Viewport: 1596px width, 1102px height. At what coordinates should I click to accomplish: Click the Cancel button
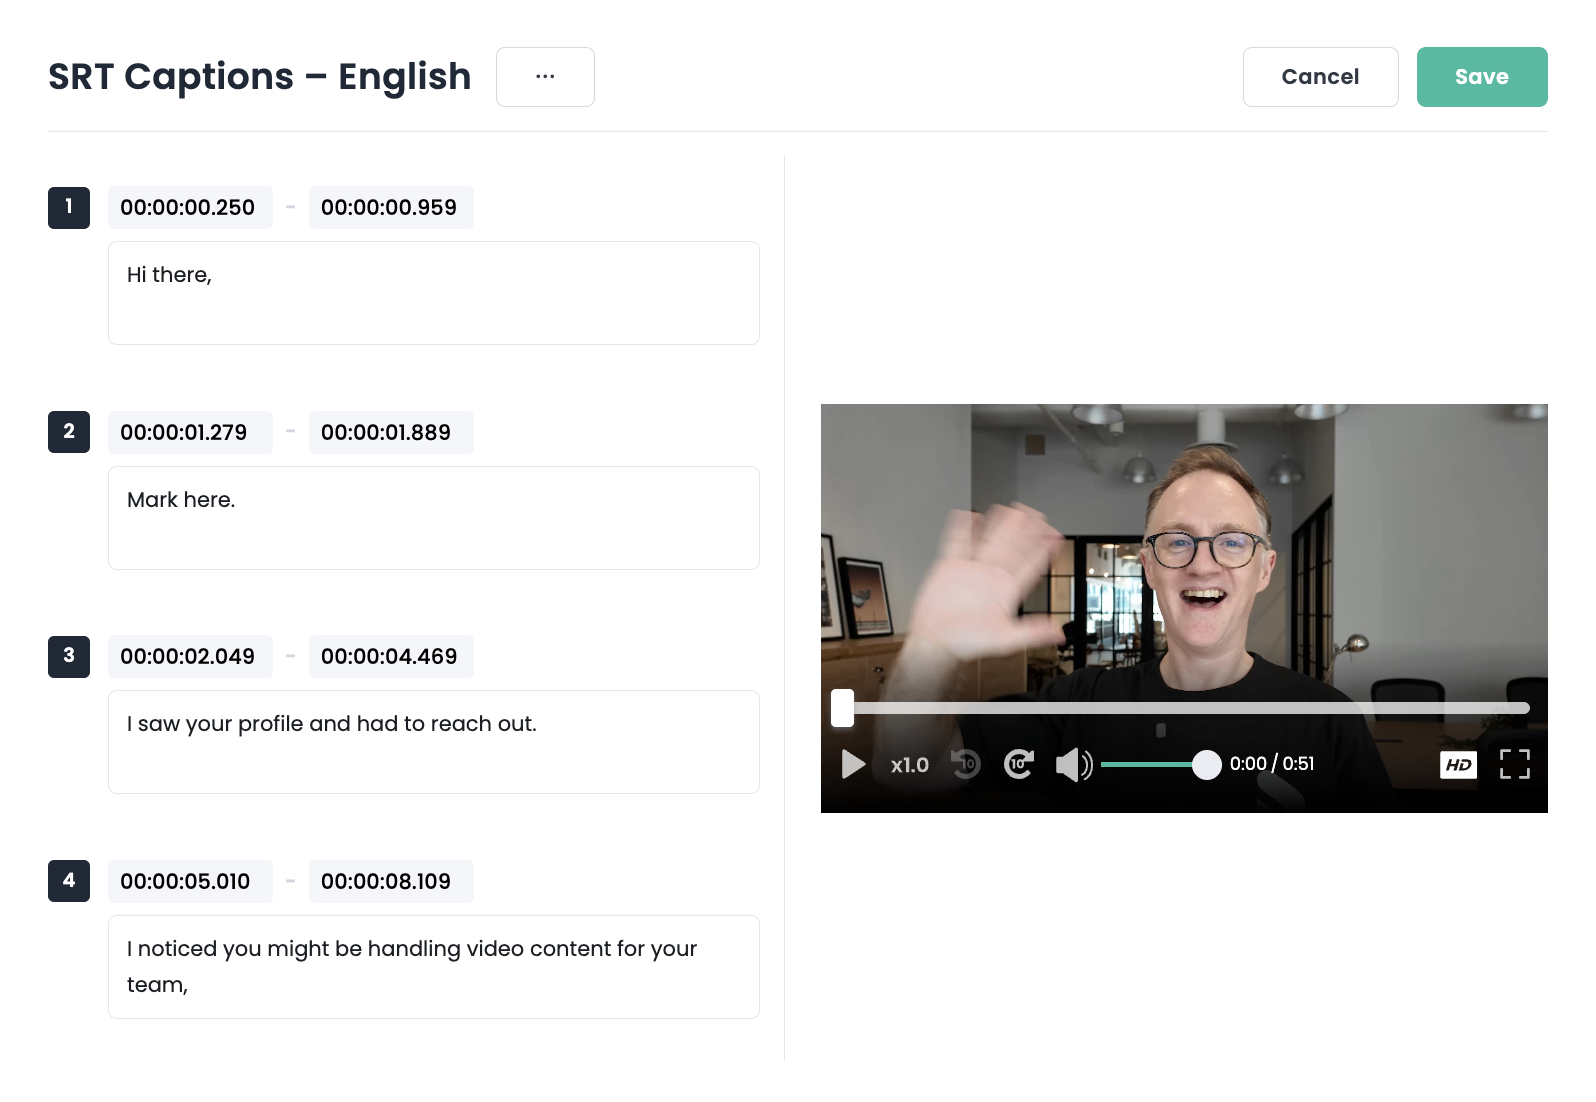tap(1320, 77)
